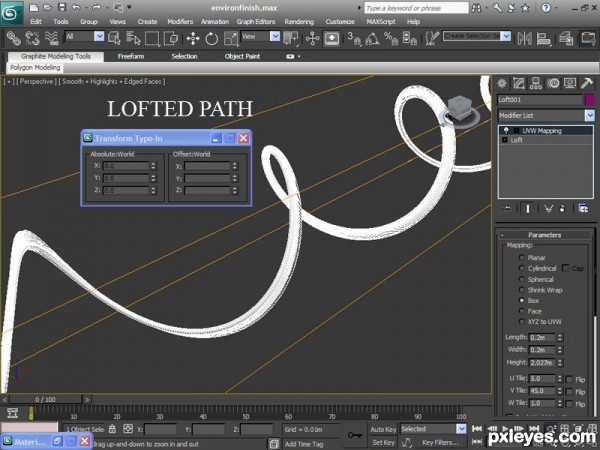This screenshot has width=600, height=450.
Task: Open Edit Named Selection Sets tool
Action: (432, 38)
